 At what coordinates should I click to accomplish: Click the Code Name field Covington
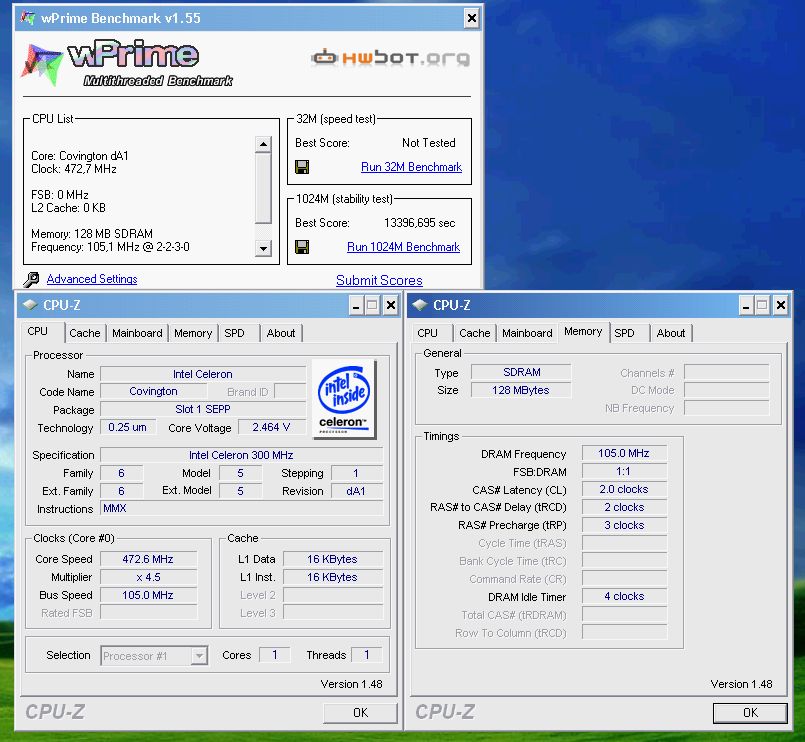click(x=153, y=391)
